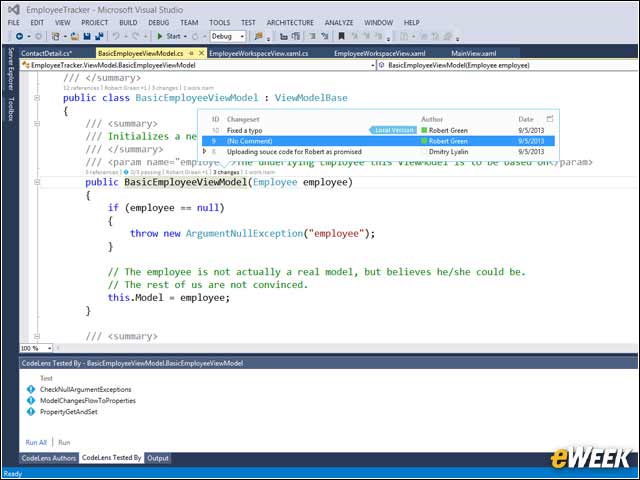Image resolution: width=640 pixels, height=480 pixels.
Task: Open the PROJECT menu
Action: point(95,22)
